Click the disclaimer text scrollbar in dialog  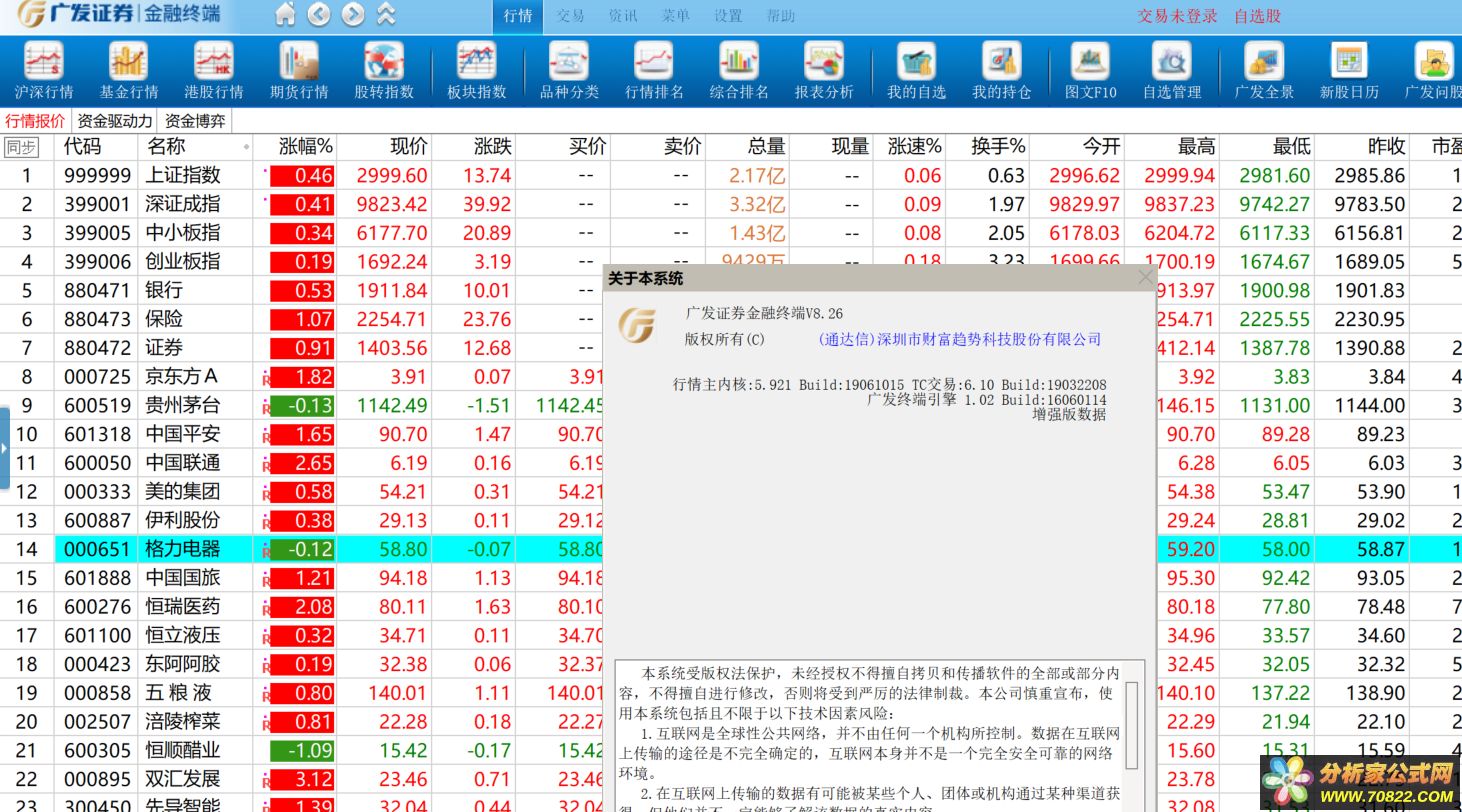[1132, 725]
